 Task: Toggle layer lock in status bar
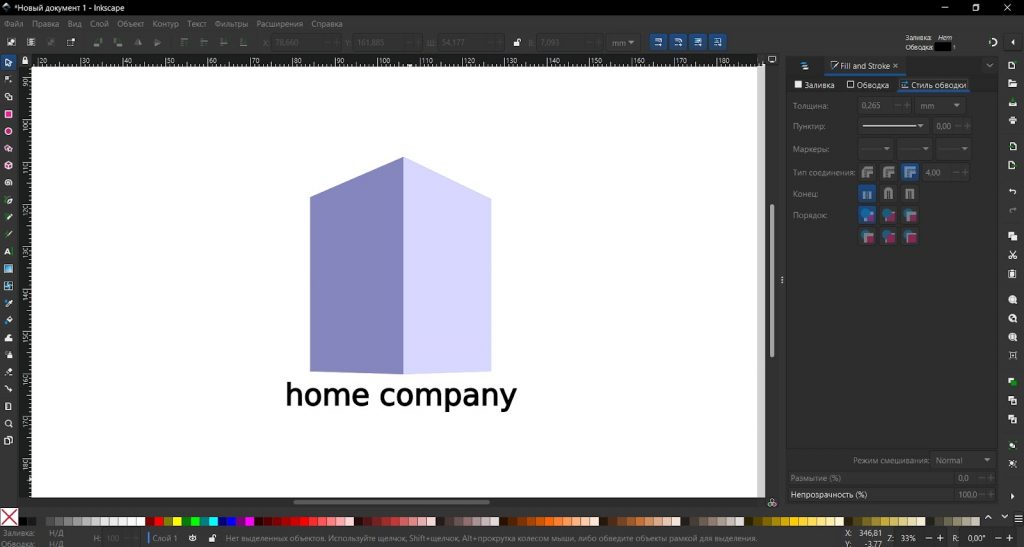[x=212, y=539]
